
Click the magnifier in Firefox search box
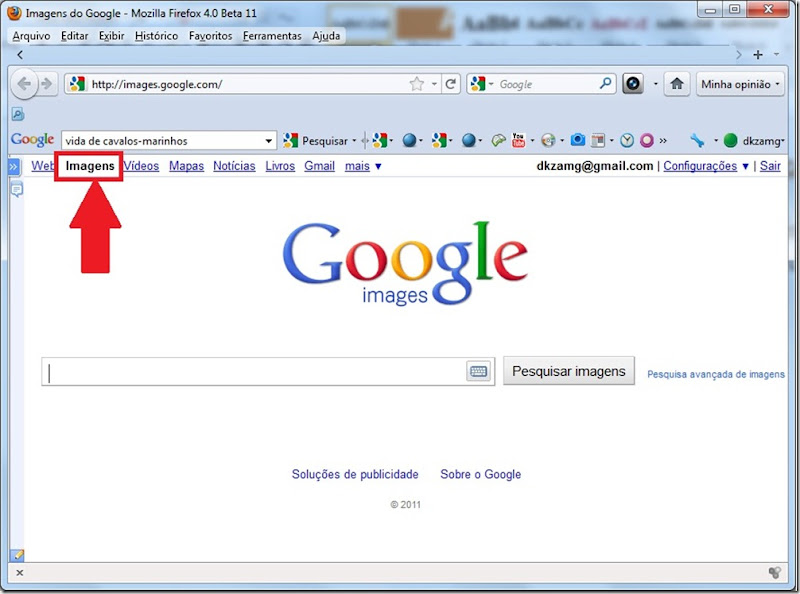coord(605,84)
